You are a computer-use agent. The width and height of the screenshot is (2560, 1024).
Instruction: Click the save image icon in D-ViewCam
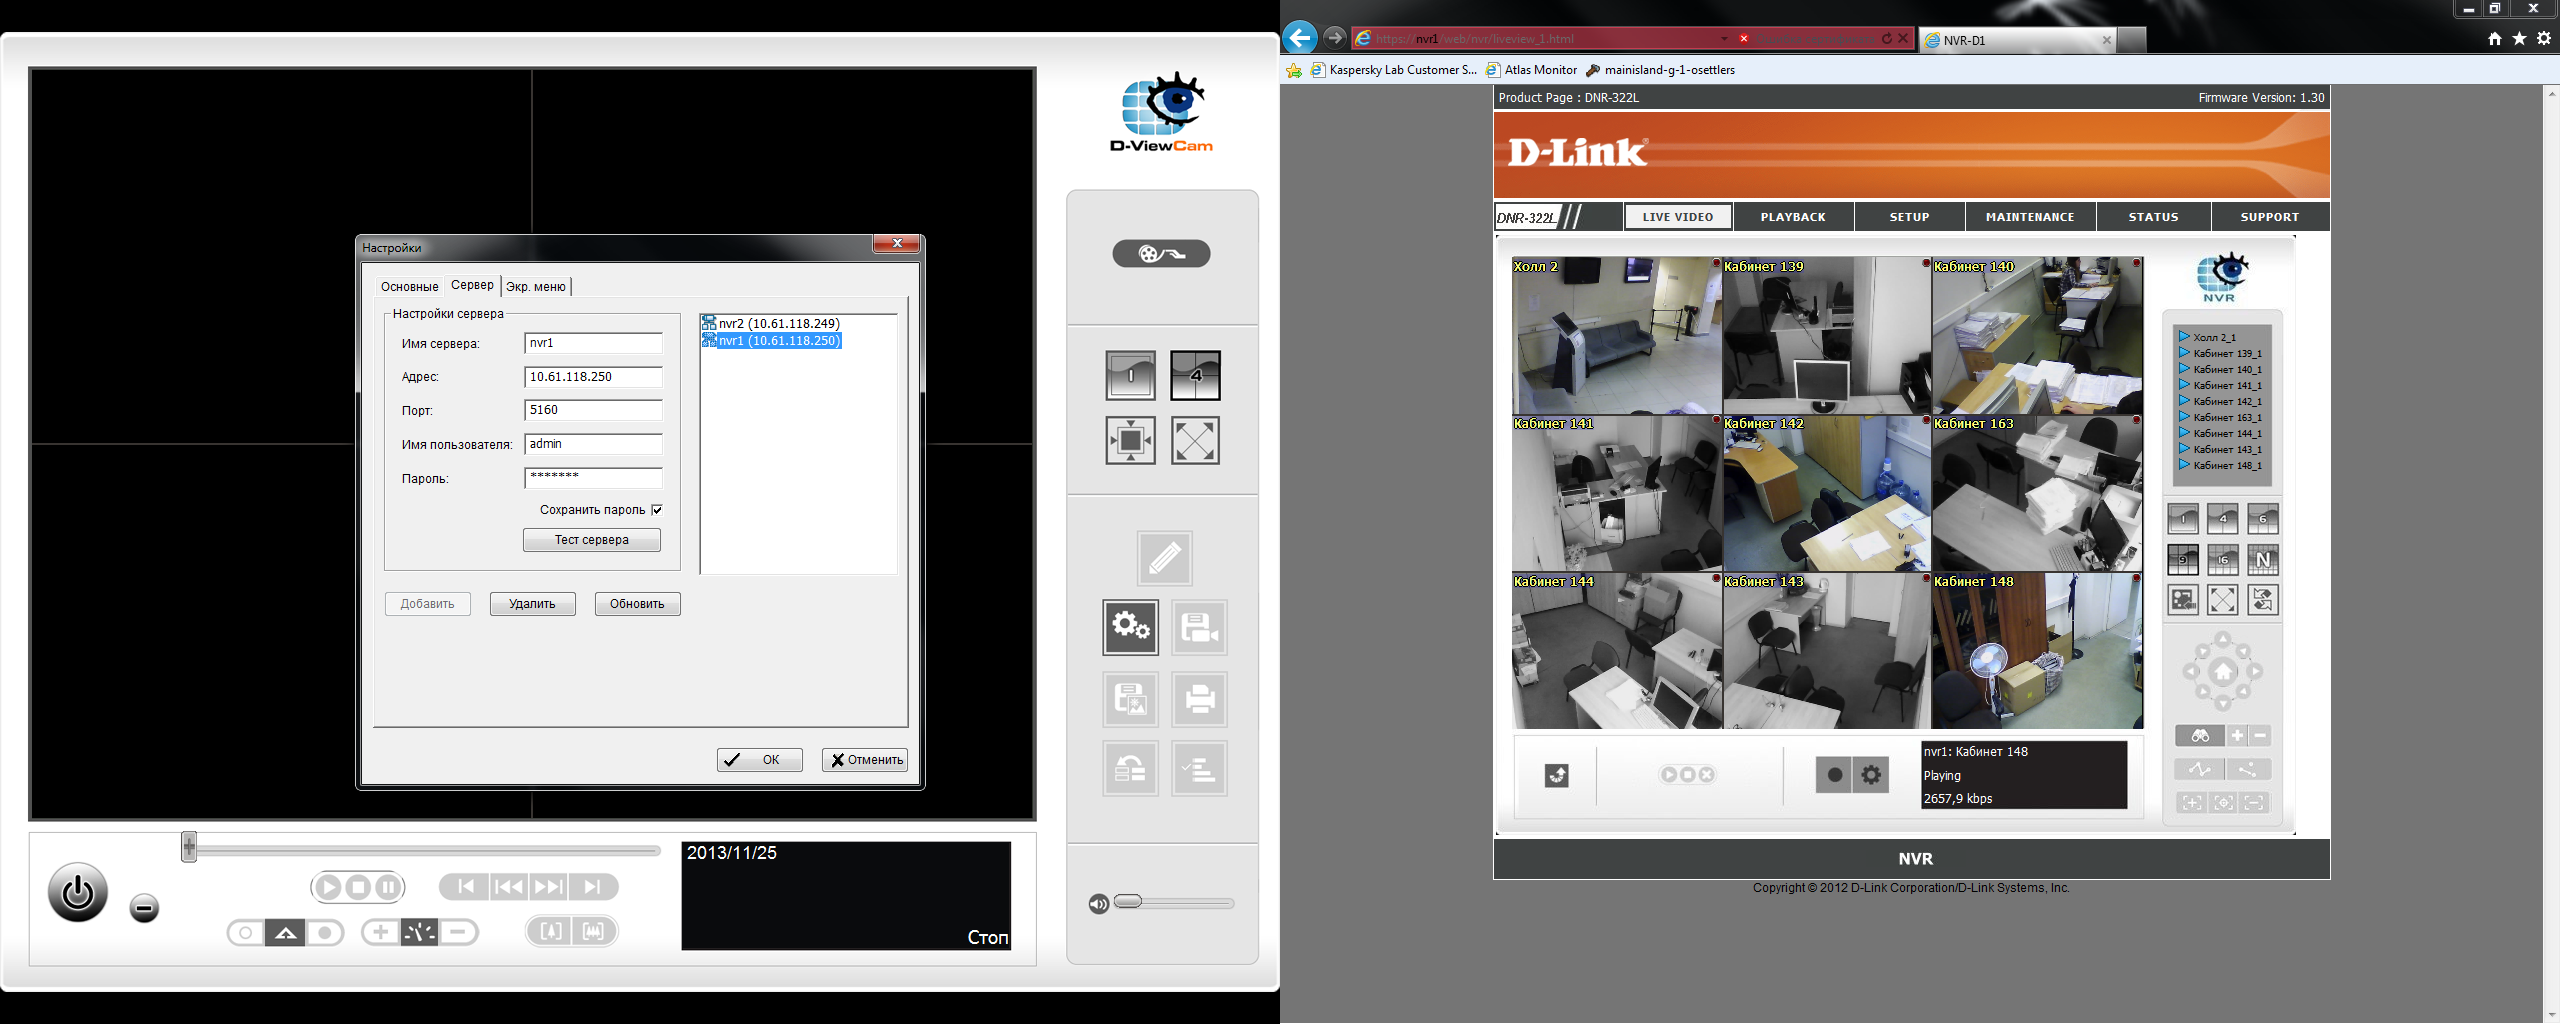click(x=1131, y=698)
